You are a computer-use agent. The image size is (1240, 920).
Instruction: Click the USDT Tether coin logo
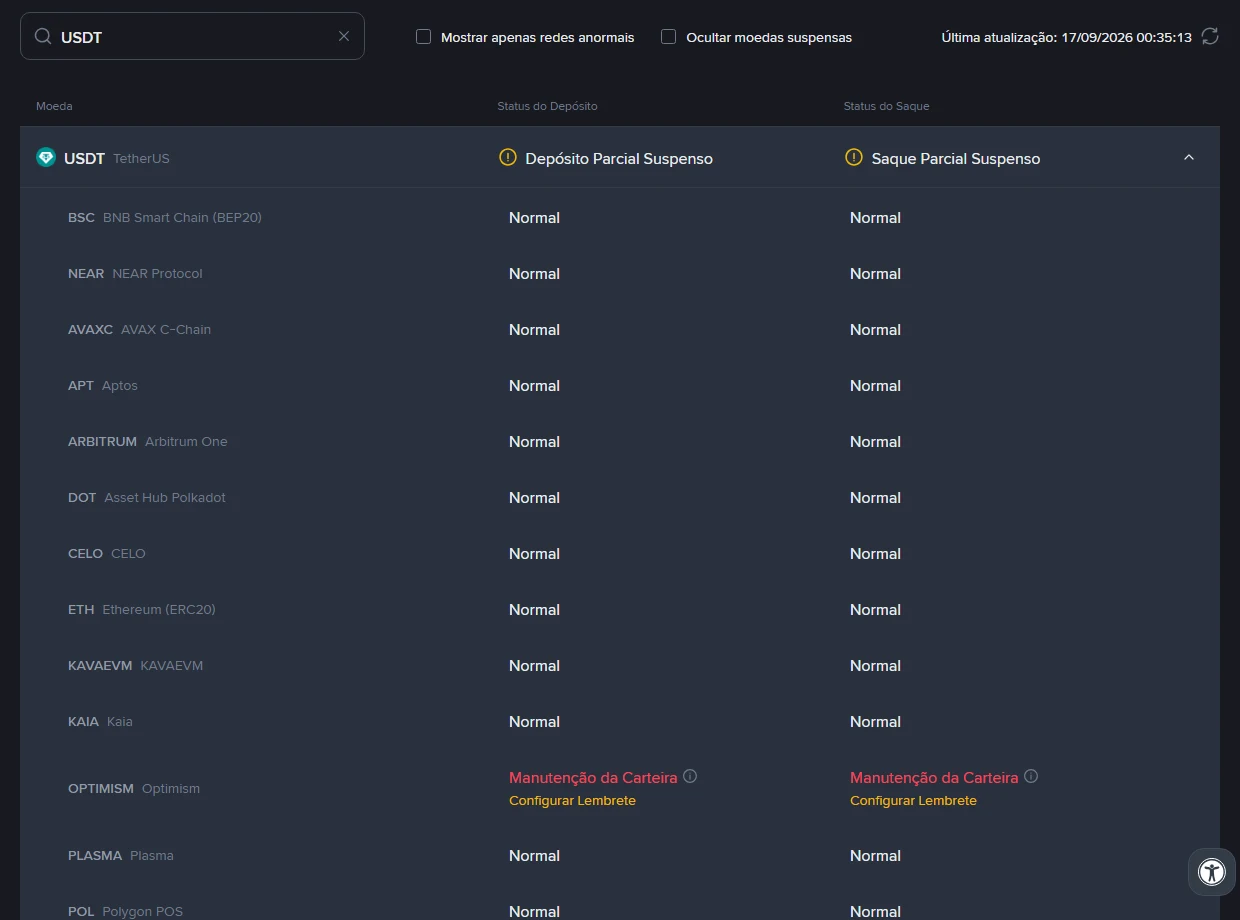(x=46, y=158)
